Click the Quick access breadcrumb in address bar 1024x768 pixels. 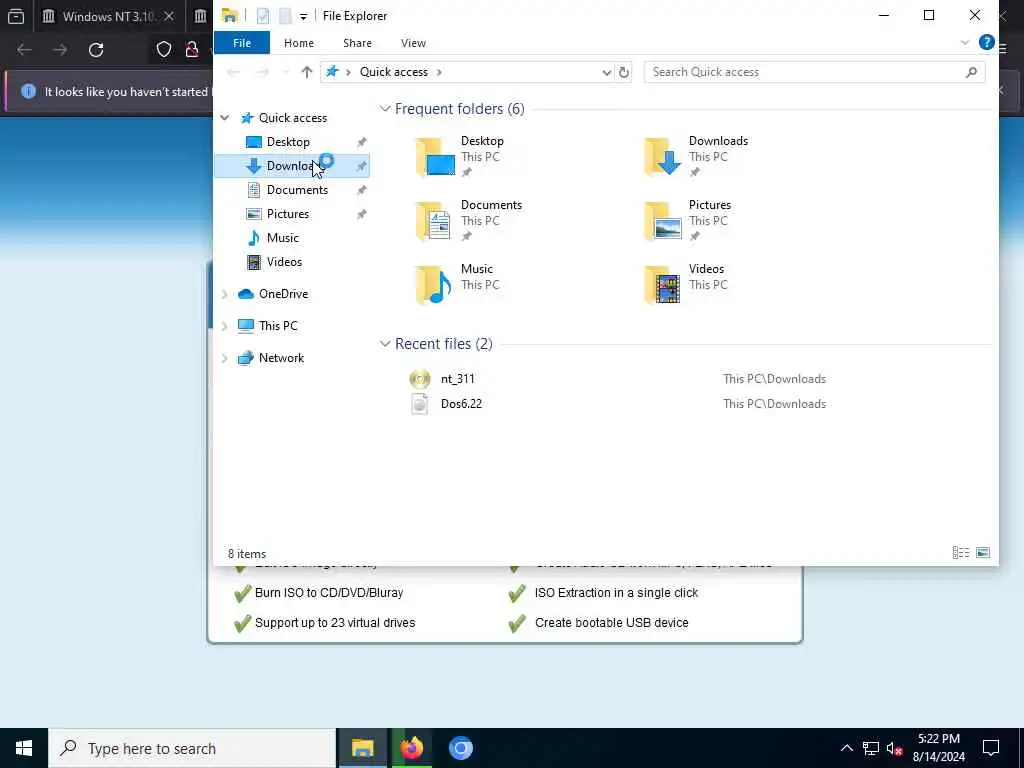tap(394, 72)
